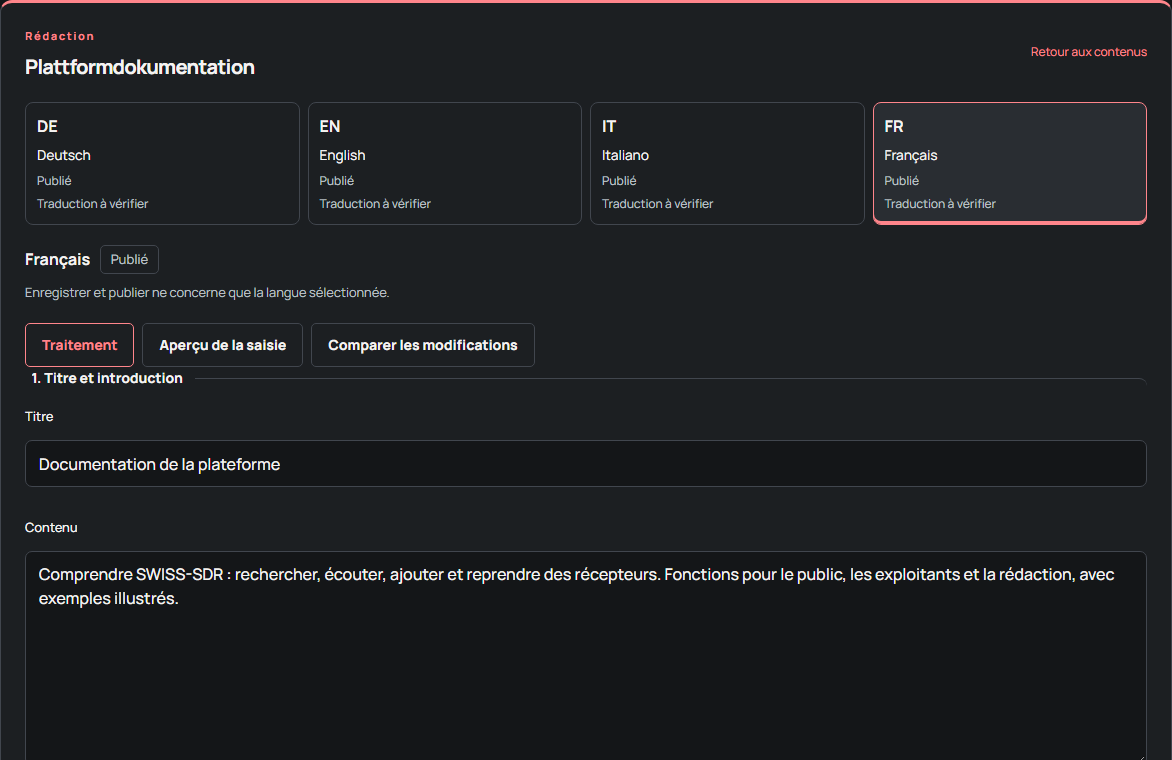Select the IT Italiano language card
1172x760 pixels.
point(727,163)
